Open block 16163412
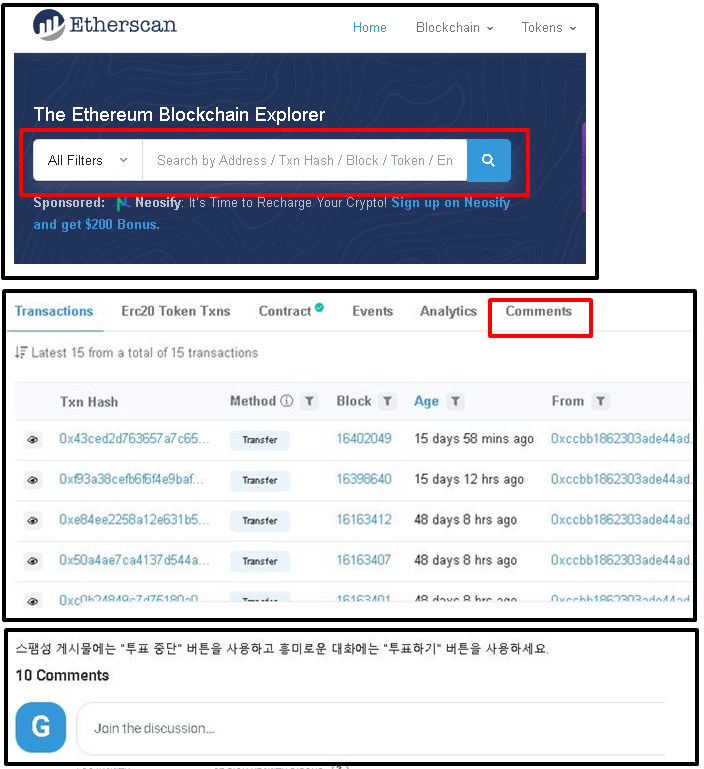The width and height of the screenshot is (704, 769). [x=364, y=519]
